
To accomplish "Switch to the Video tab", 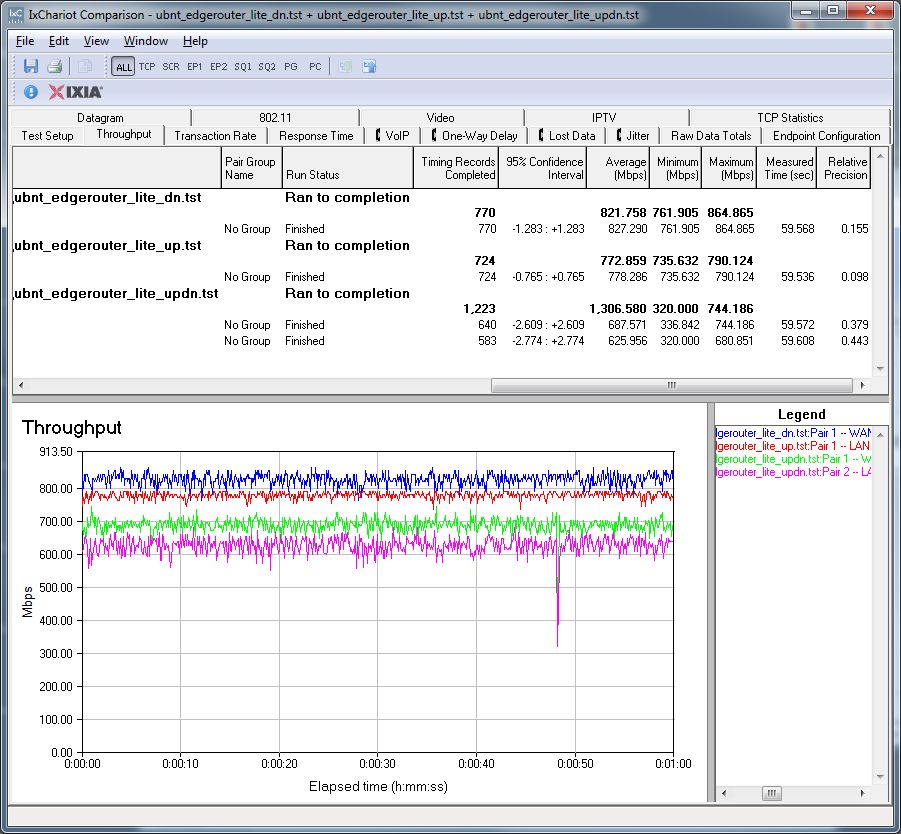I will pos(441,117).
